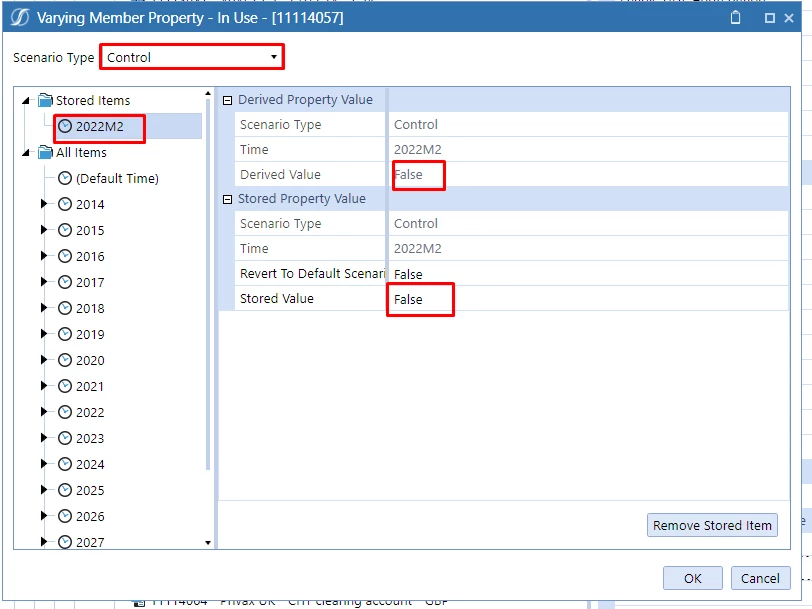Click the tree scroll down arrow

pos(208,543)
